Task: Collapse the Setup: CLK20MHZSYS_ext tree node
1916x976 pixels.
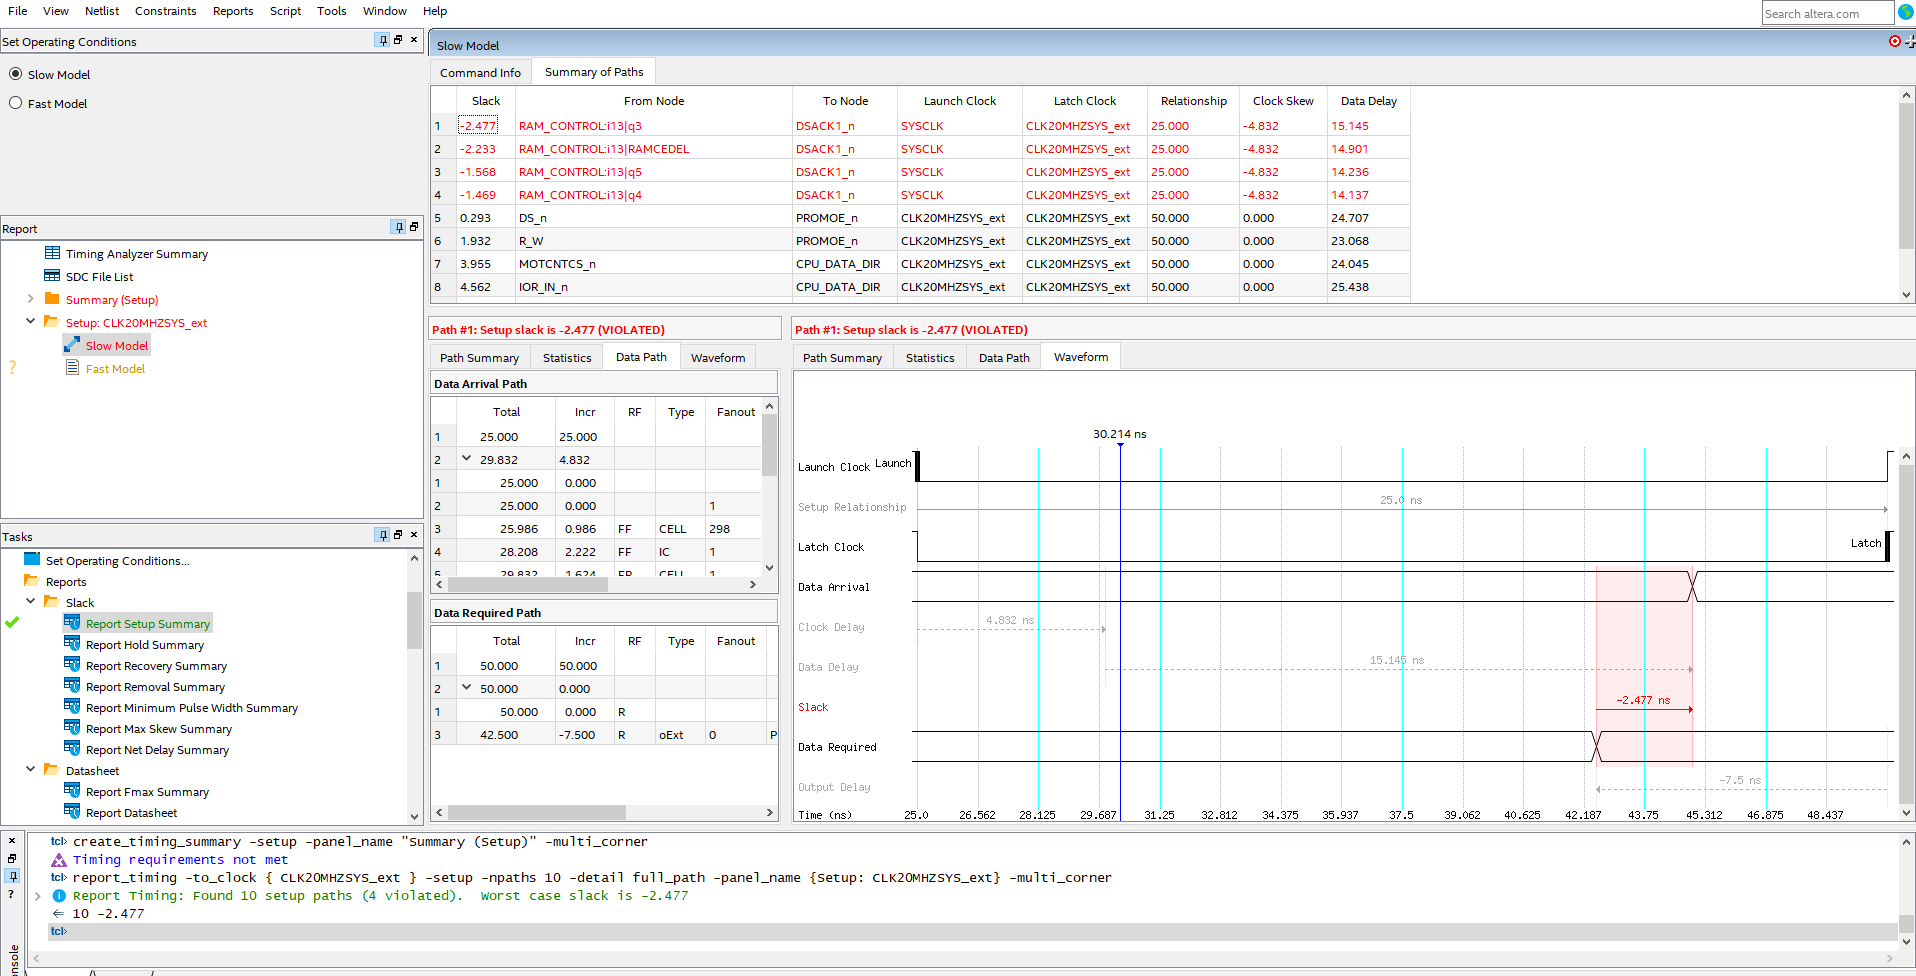Action: [x=30, y=322]
